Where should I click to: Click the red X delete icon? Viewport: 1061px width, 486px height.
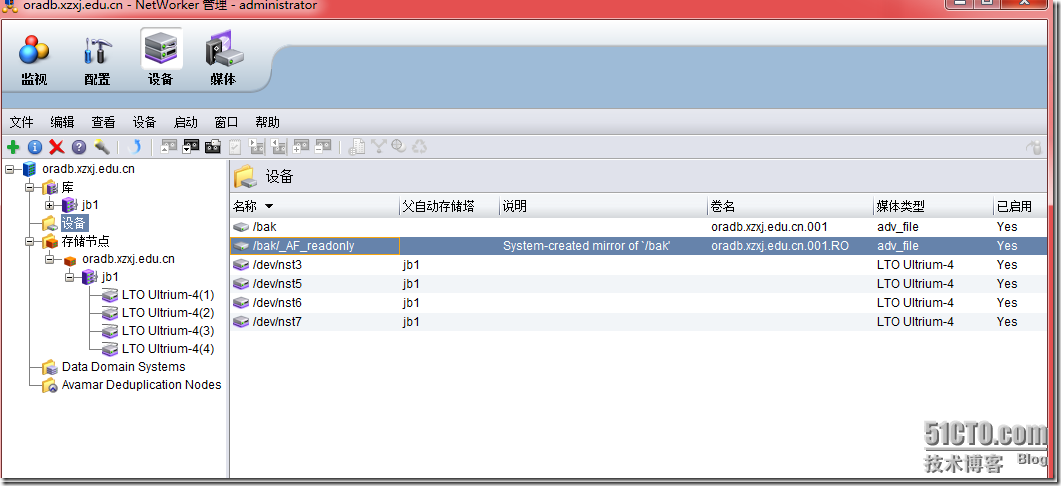click(x=57, y=146)
